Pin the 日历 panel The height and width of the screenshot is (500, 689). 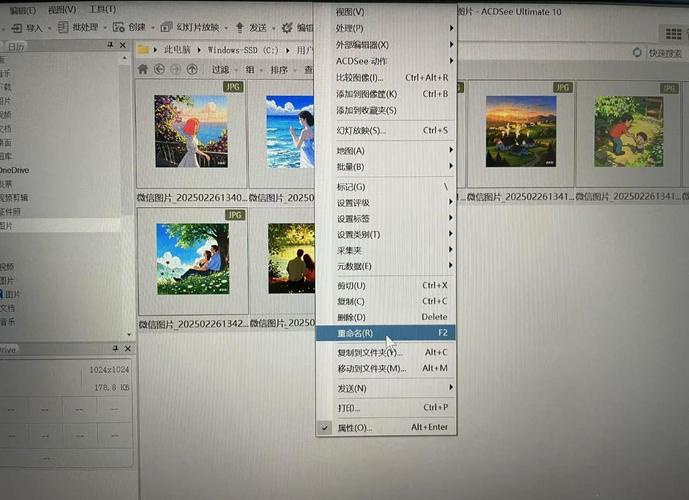pos(110,45)
